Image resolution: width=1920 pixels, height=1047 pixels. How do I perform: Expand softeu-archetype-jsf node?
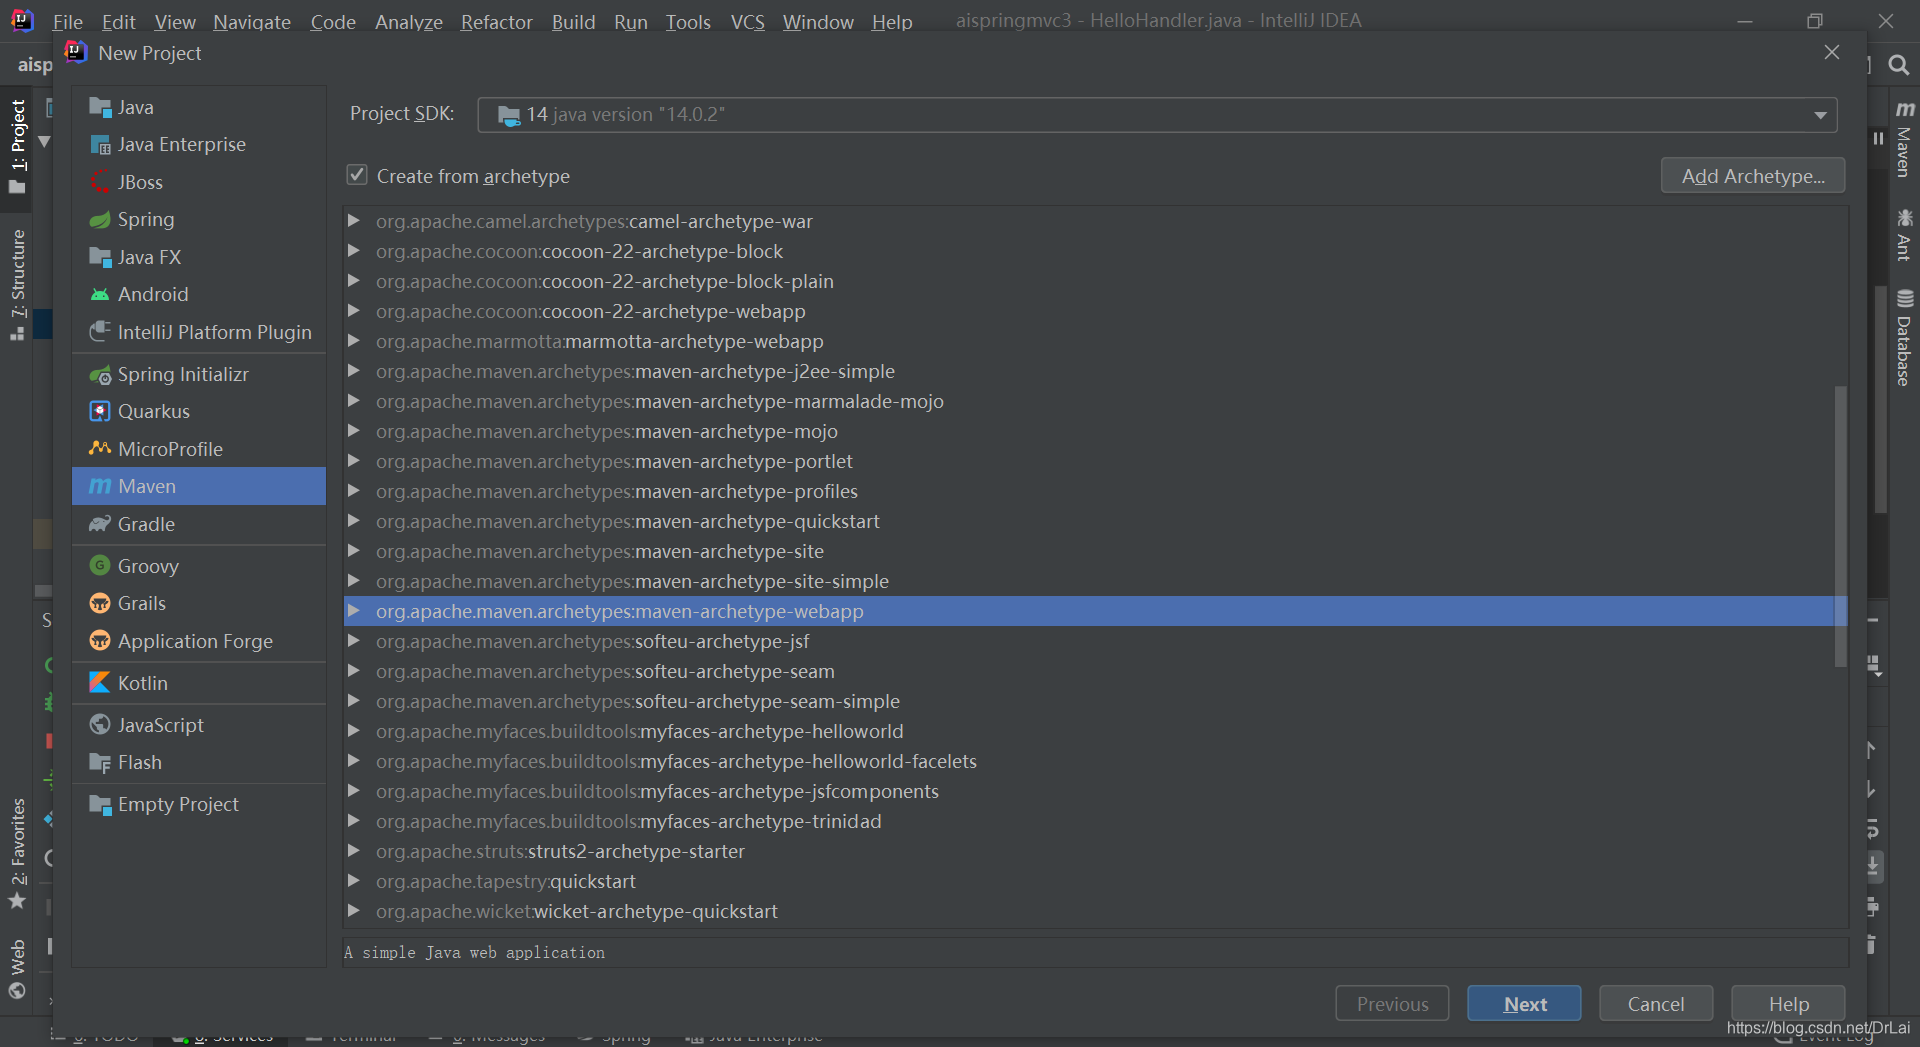coord(353,641)
